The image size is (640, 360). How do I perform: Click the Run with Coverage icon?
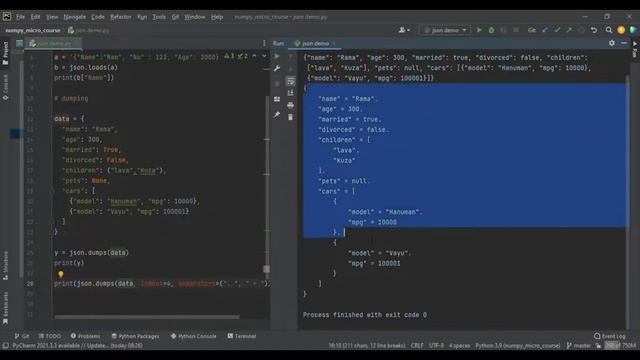503,30
